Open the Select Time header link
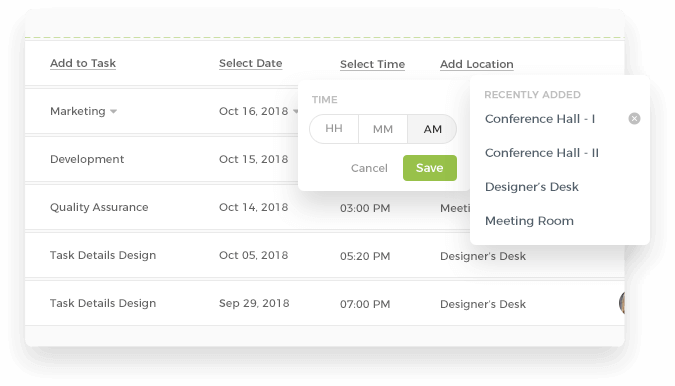The height and width of the screenshot is (386, 675). coord(372,64)
